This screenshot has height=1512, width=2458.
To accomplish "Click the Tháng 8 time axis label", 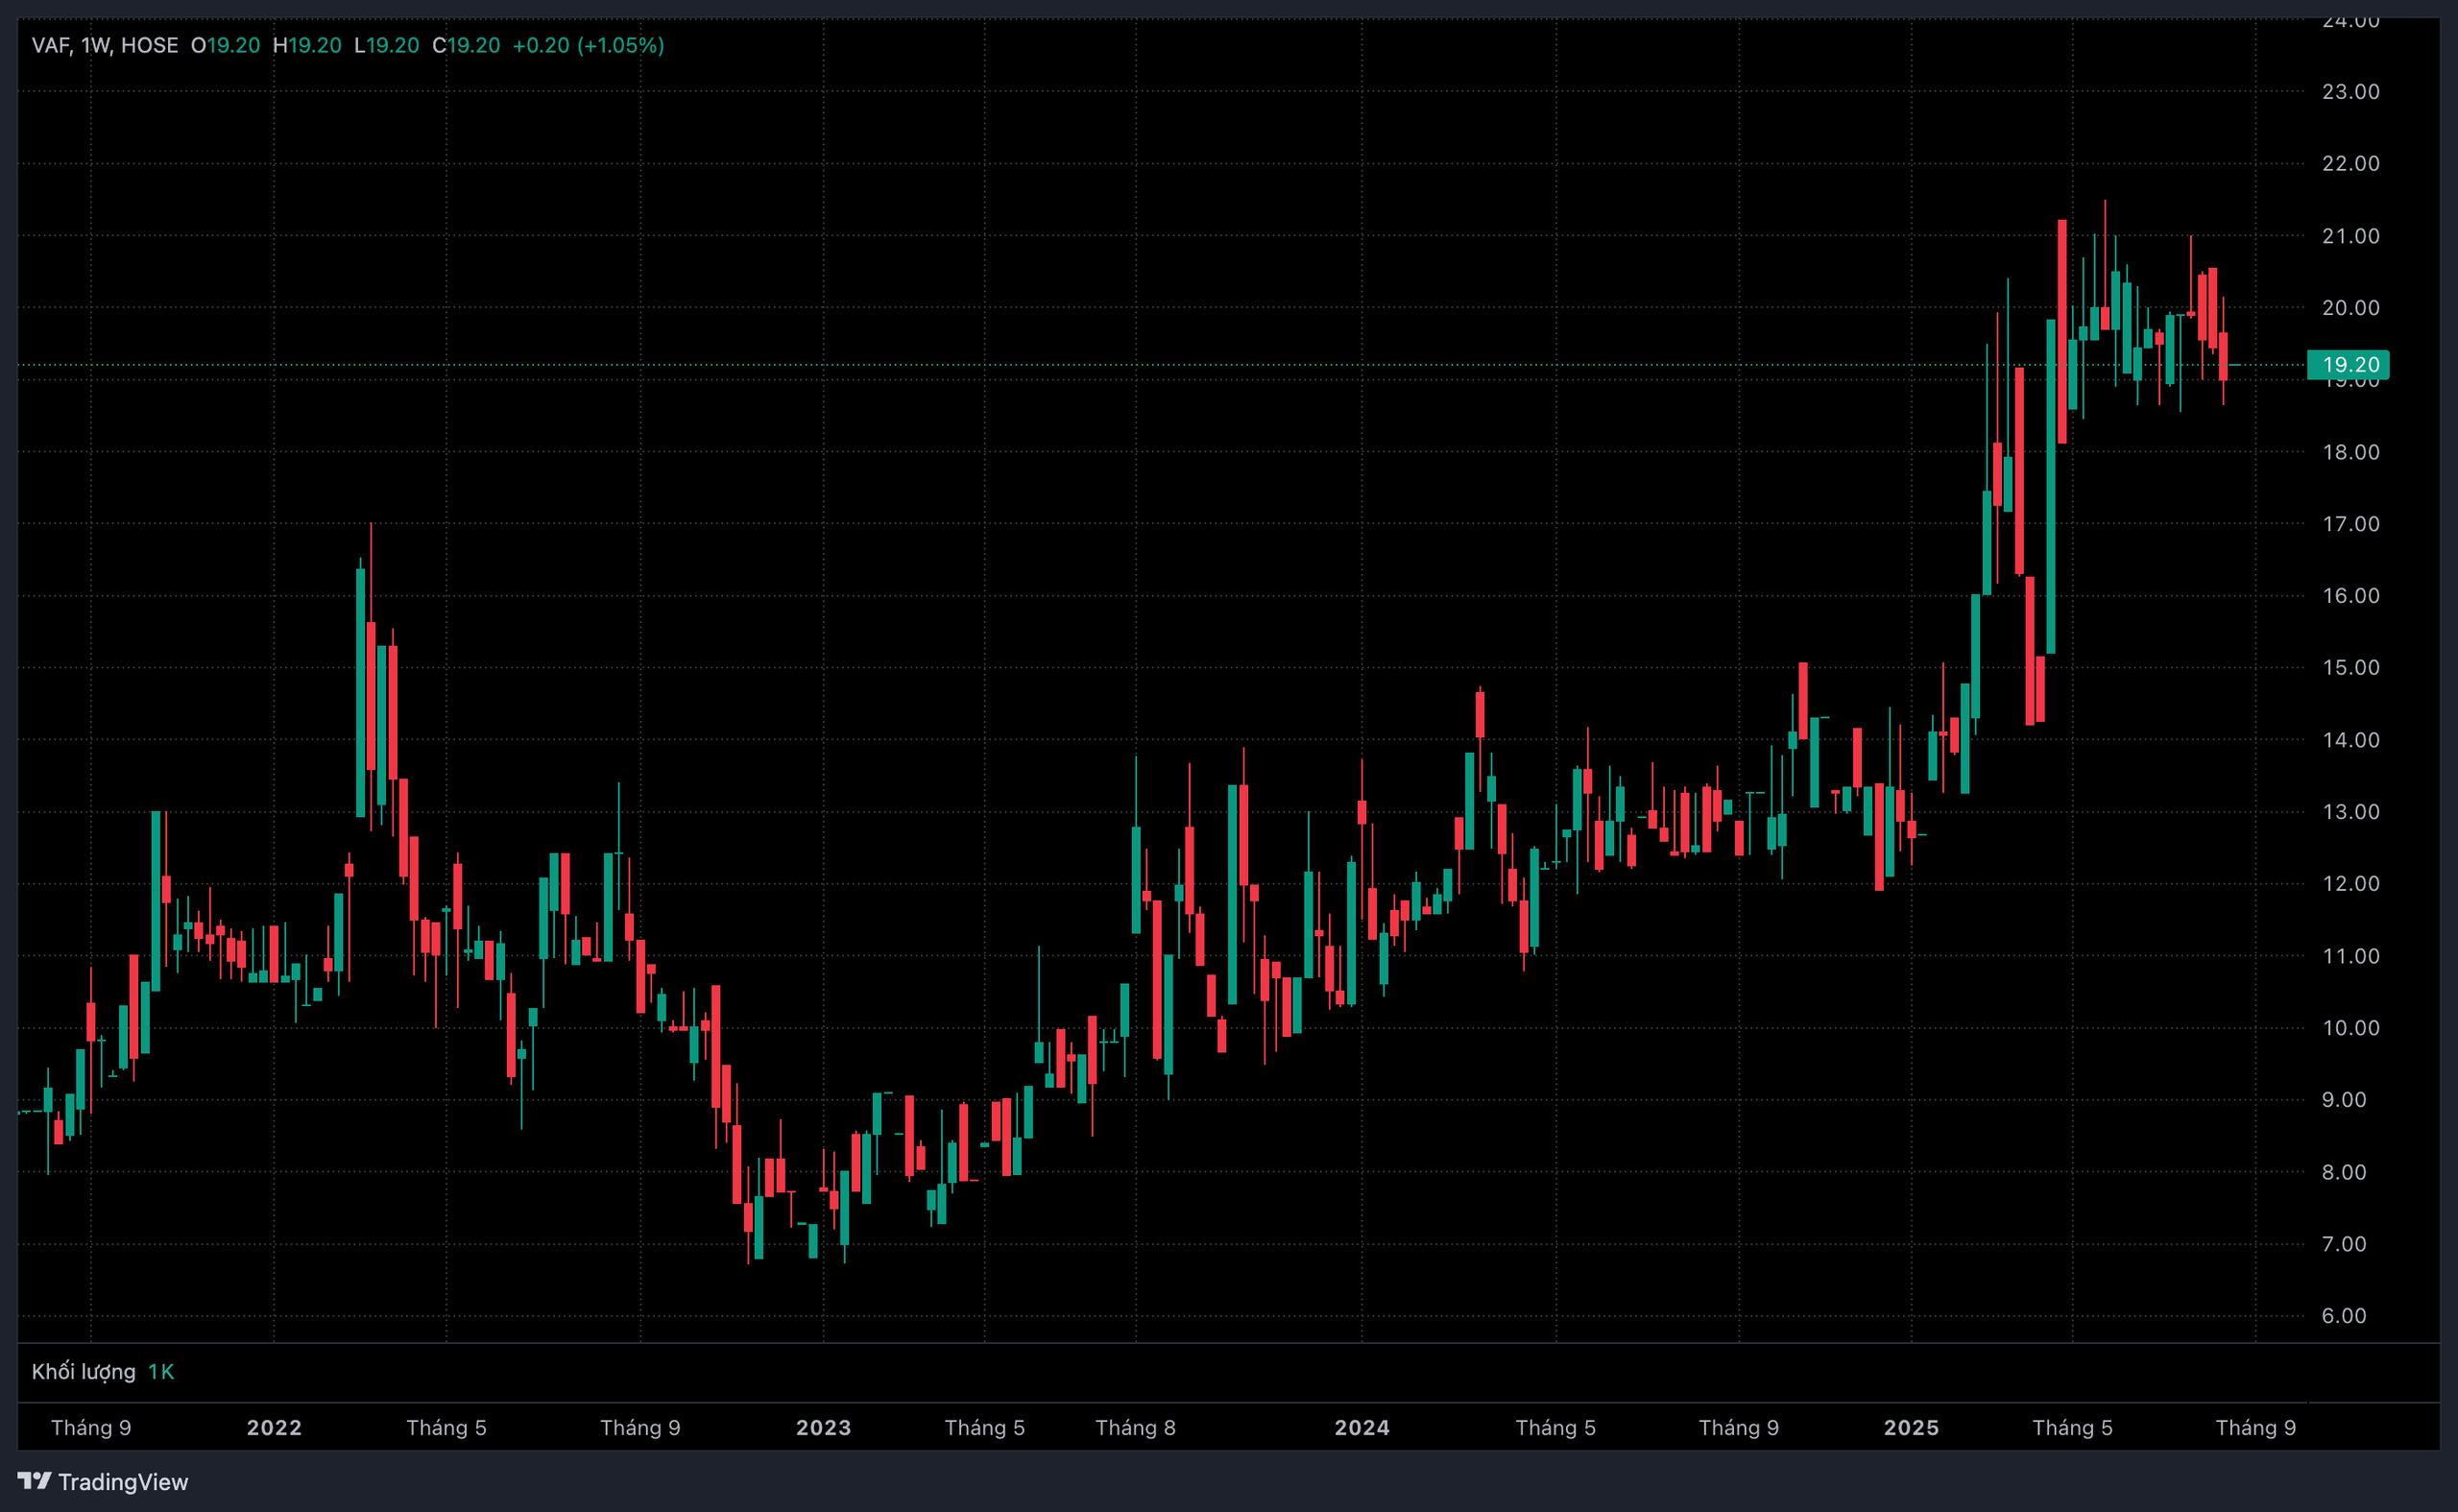I will (x=1135, y=1427).
